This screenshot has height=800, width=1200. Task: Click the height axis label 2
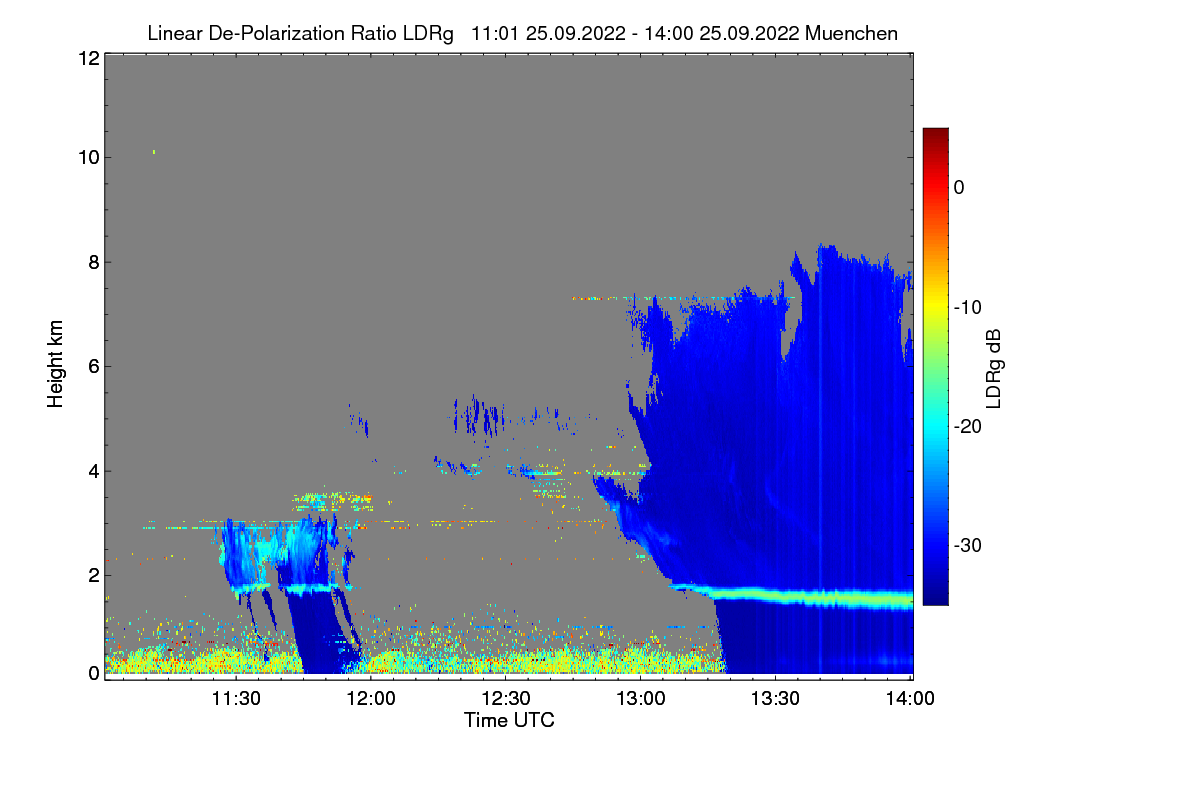click(92, 574)
